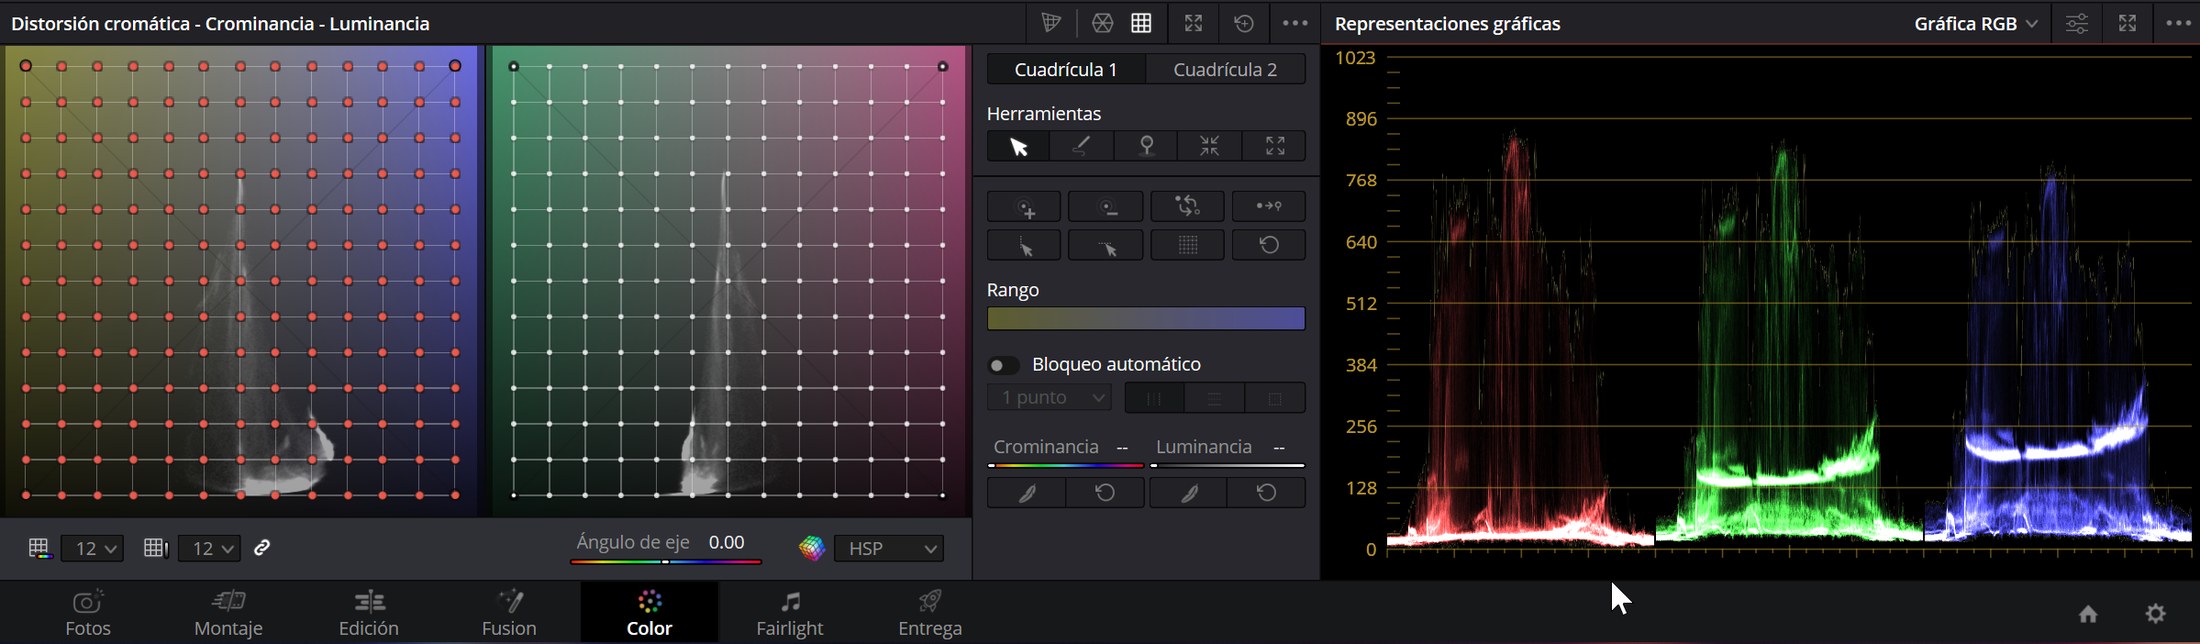Open the curve-mesh mode icon in the warper header
2200x644 pixels.
coord(1051,23)
